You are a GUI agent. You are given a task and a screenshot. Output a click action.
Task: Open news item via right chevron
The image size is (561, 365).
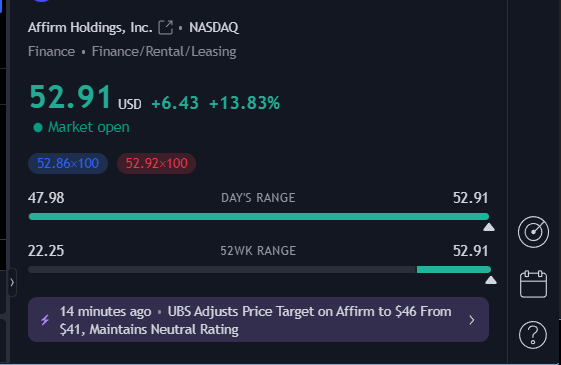pos(472,320)
